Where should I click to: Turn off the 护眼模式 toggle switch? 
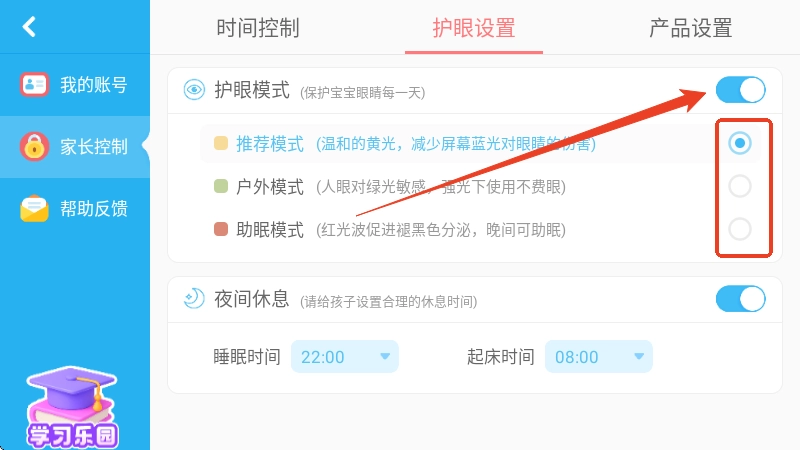(x=740, y=90)
